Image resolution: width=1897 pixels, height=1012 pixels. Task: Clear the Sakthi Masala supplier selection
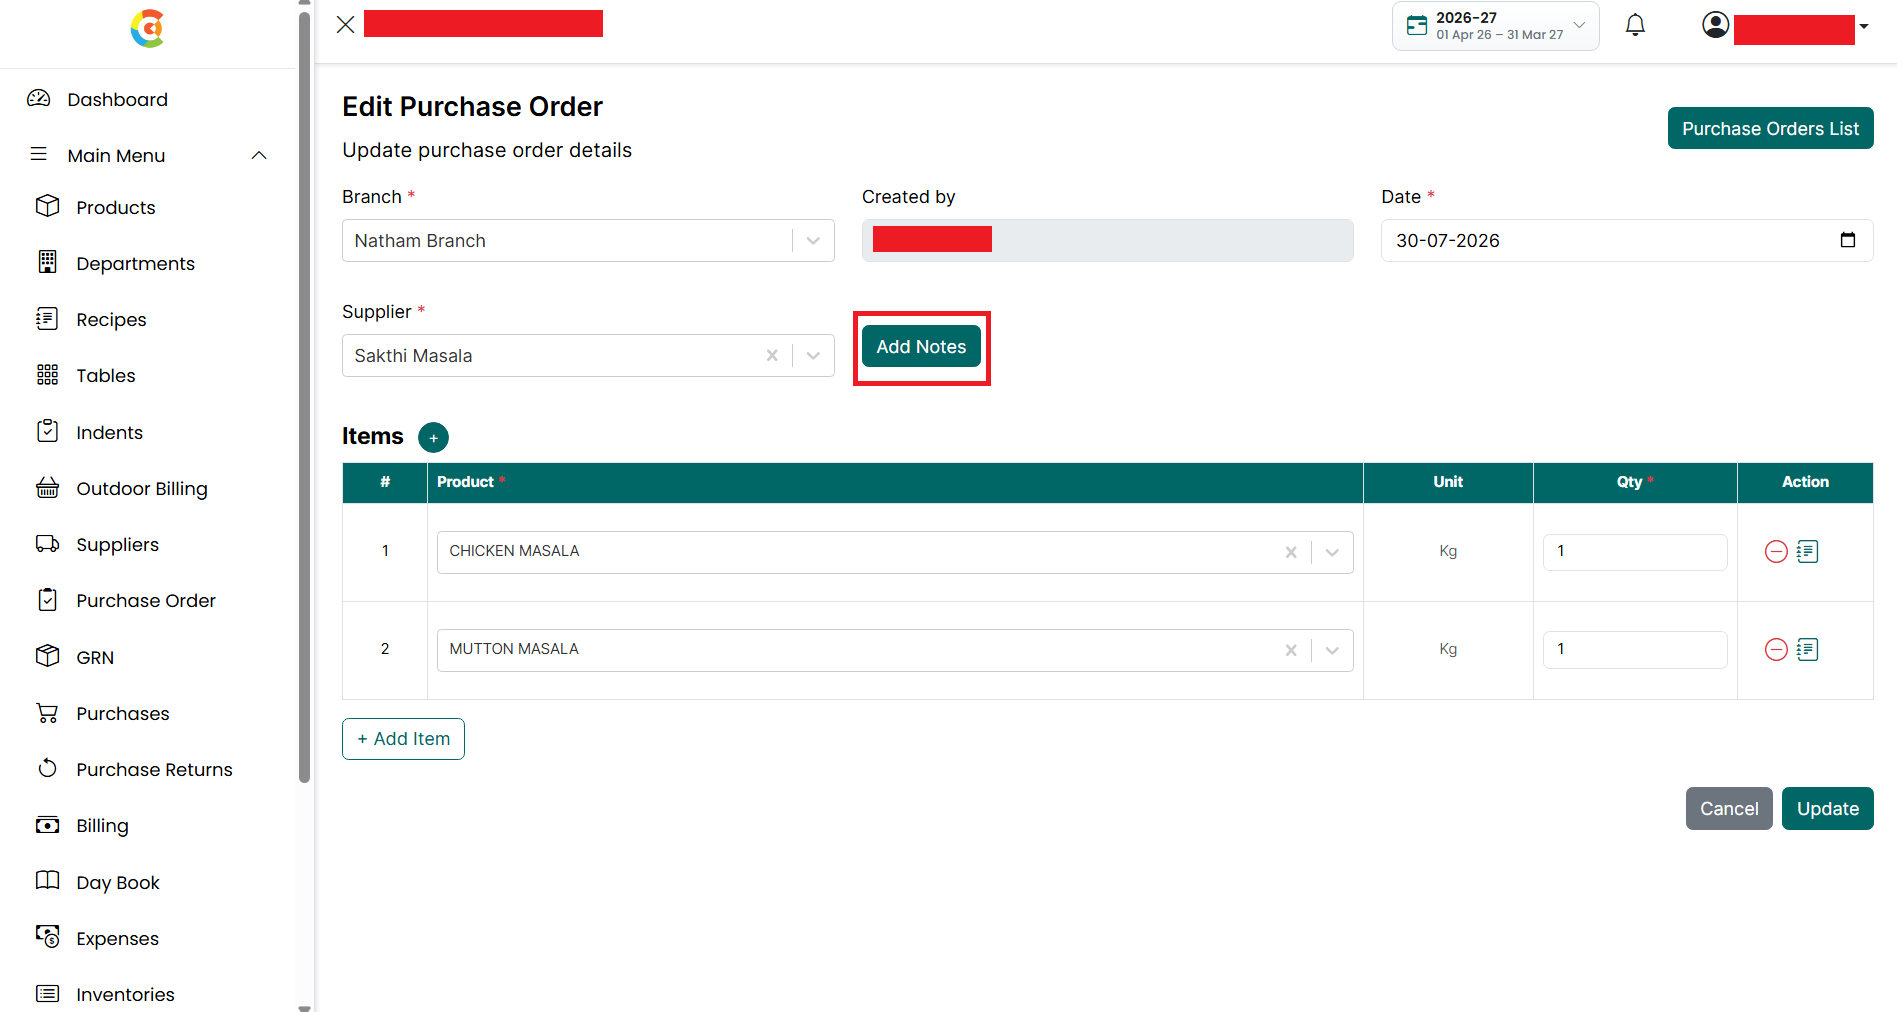click(771, 356)
